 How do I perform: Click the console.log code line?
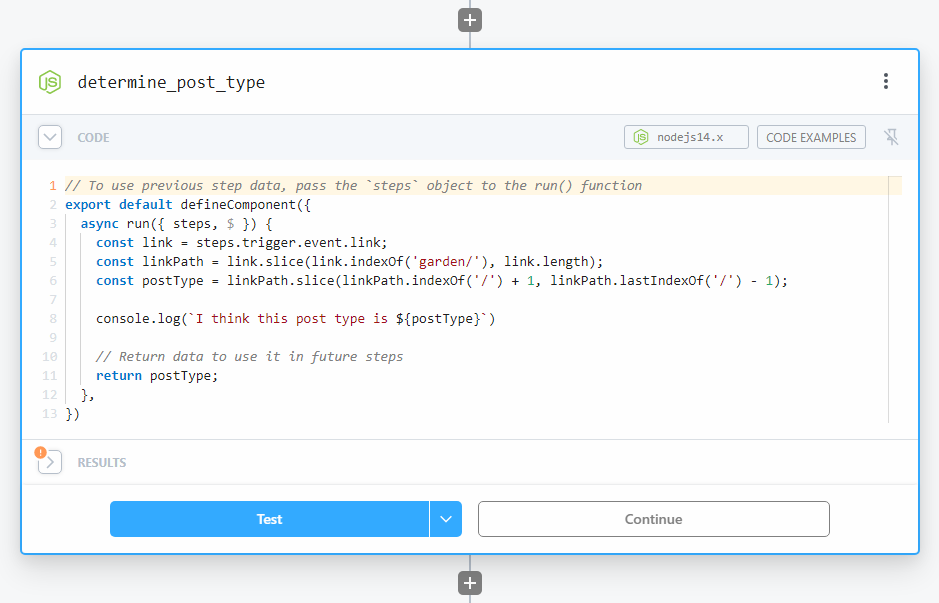[296, 319]
